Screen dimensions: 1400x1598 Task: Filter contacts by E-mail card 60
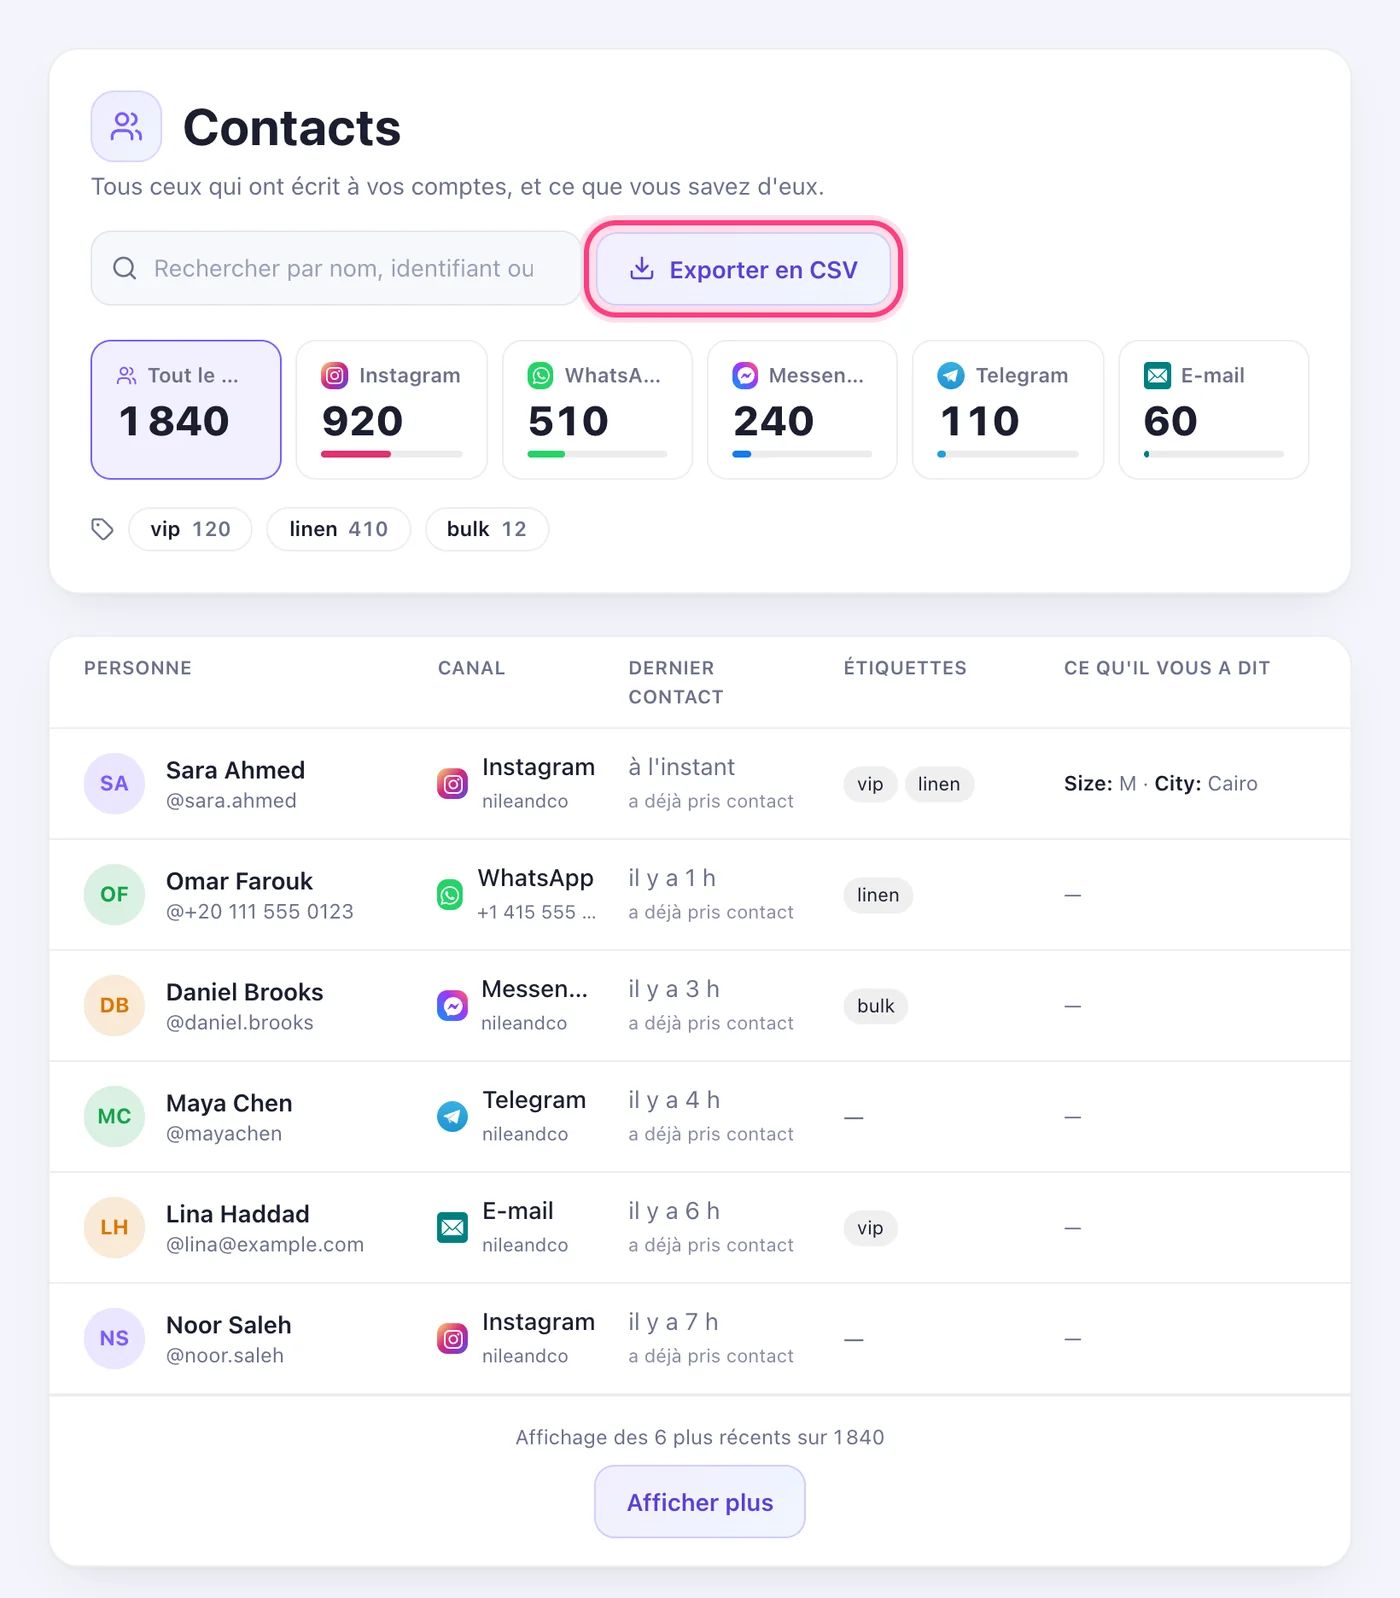point(1214,410)
